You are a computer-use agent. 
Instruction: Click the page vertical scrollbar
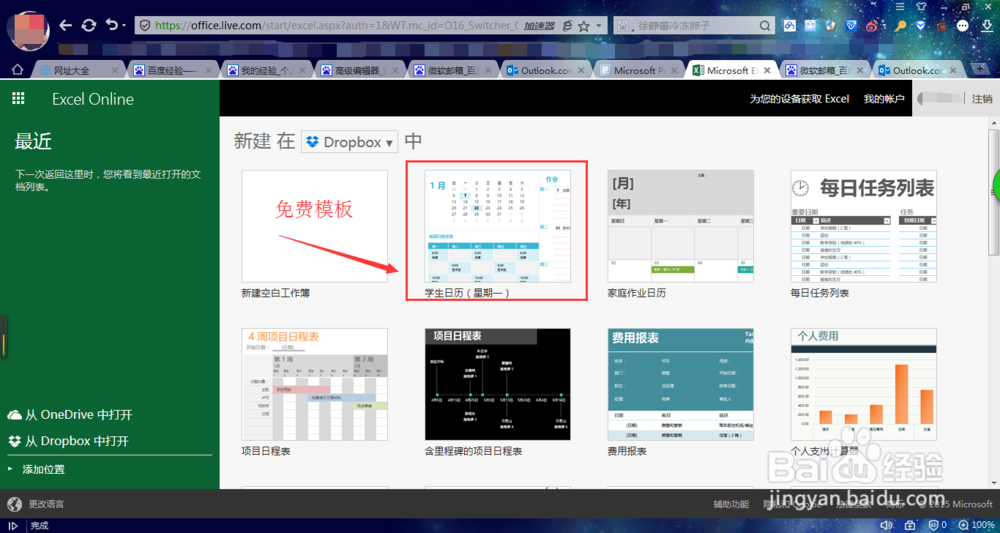pos(994,191)
